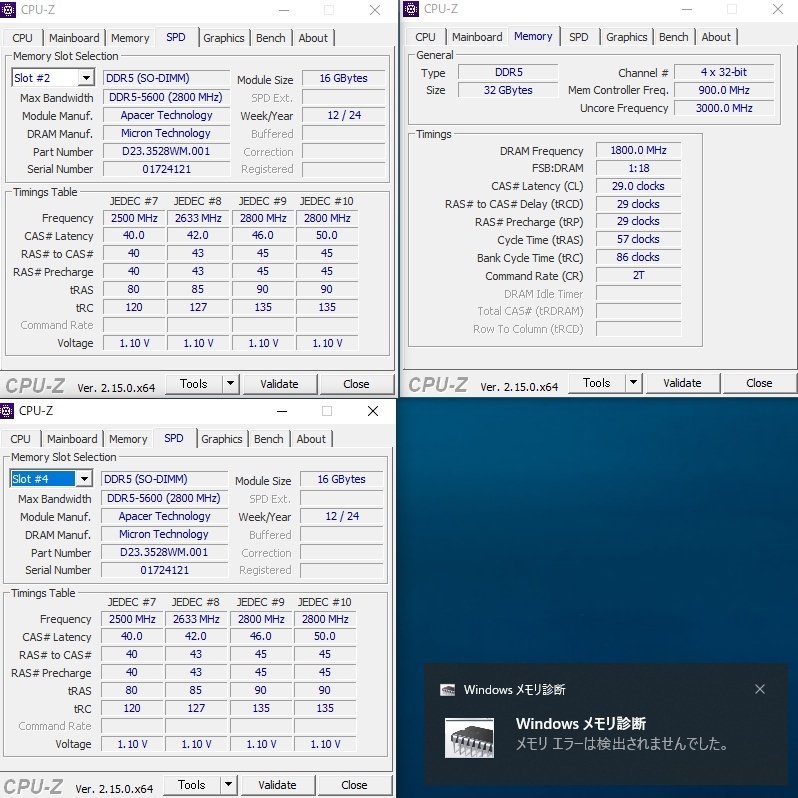Open About tab in Slot #2 window
The width and height of the screenshot is (798, 798).
(x=314, y=38)
